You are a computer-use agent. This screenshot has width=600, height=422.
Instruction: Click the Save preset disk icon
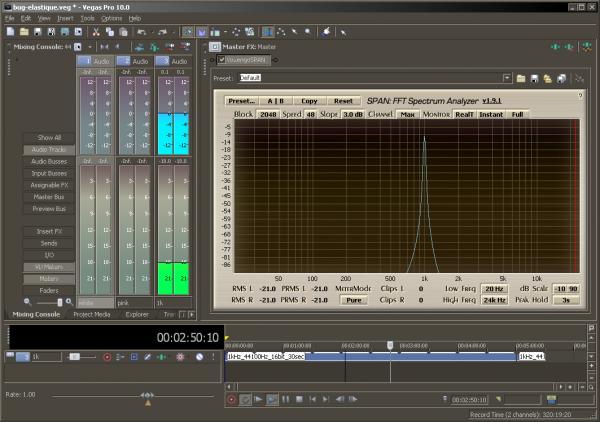click(534, 78)
